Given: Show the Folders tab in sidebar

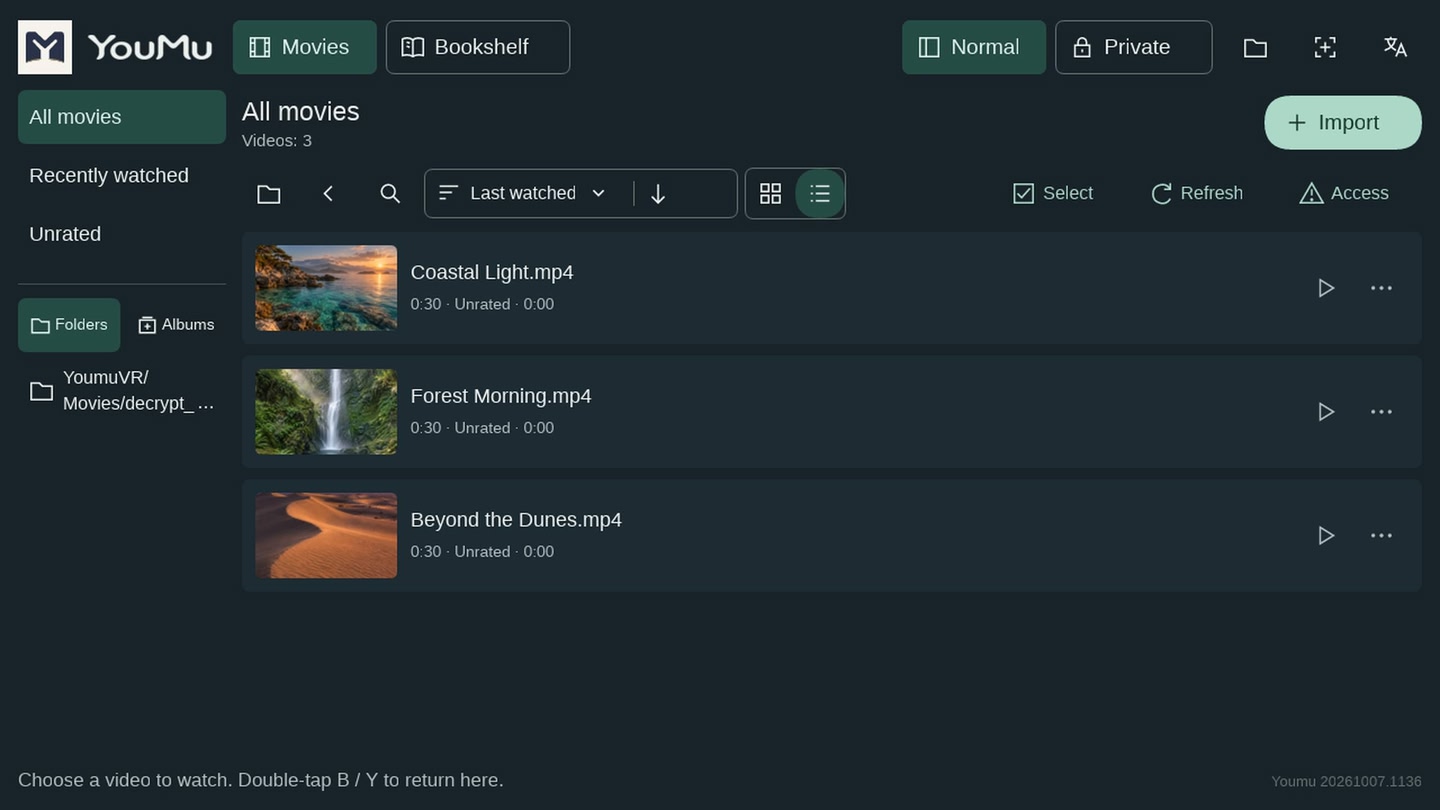Looking at the screenshot, I should pyautogui.click(x=69, y=325).
